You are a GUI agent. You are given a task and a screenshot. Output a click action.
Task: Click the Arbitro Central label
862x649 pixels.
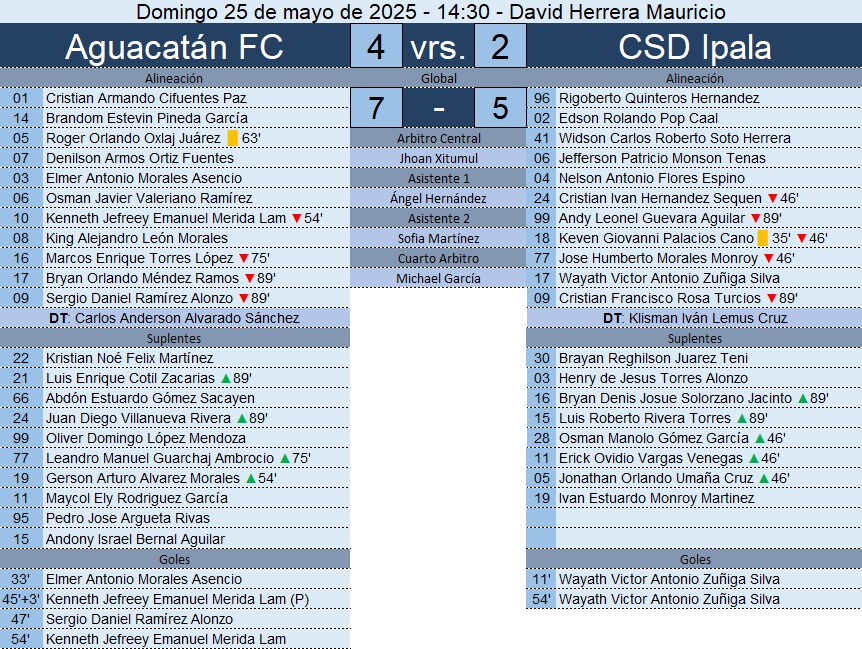438,138
